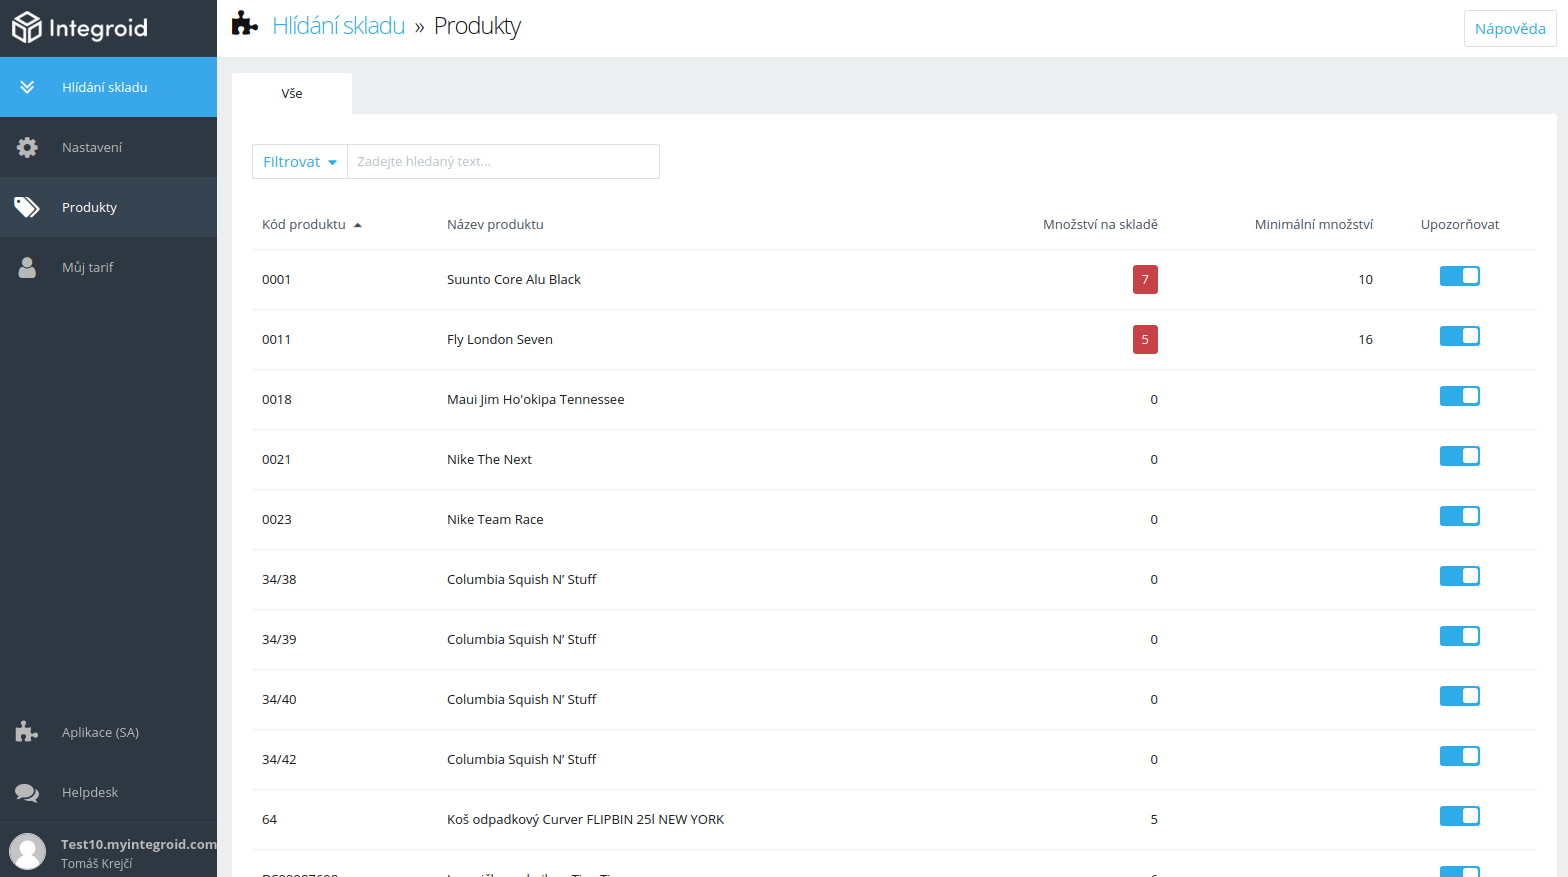Click product name Fly London Seven
Image resolution: width=1568 pixels, height=877 pixels.
[x=500, y=339]
